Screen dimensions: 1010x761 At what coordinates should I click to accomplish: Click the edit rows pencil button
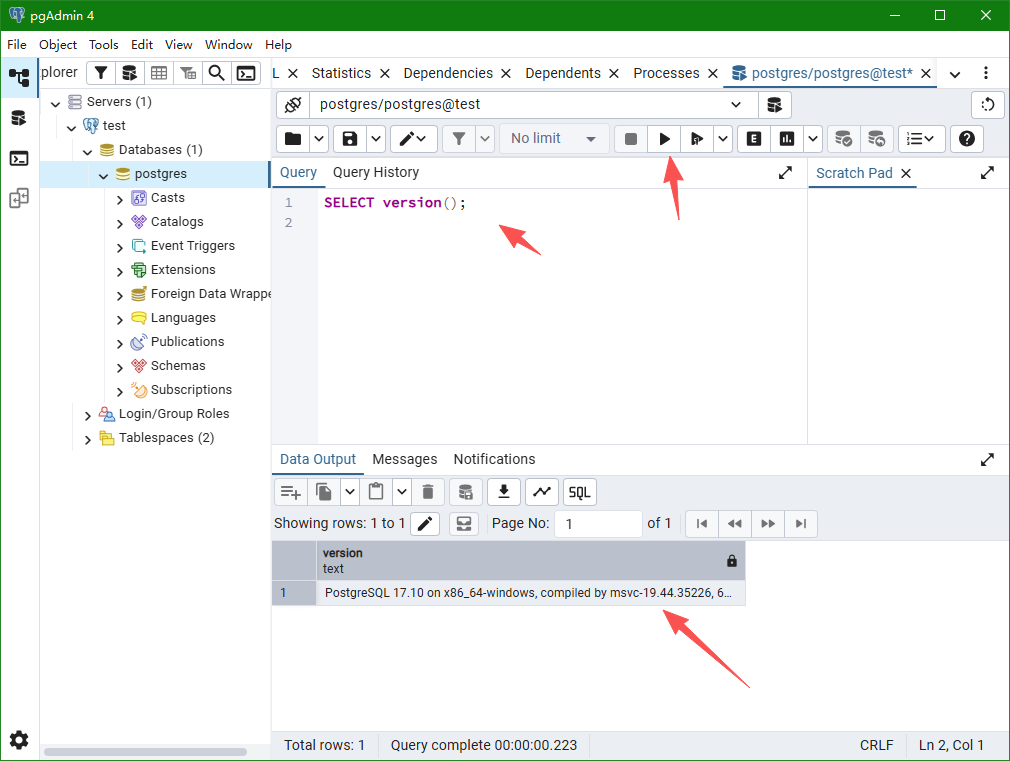(x=425, y=524)
